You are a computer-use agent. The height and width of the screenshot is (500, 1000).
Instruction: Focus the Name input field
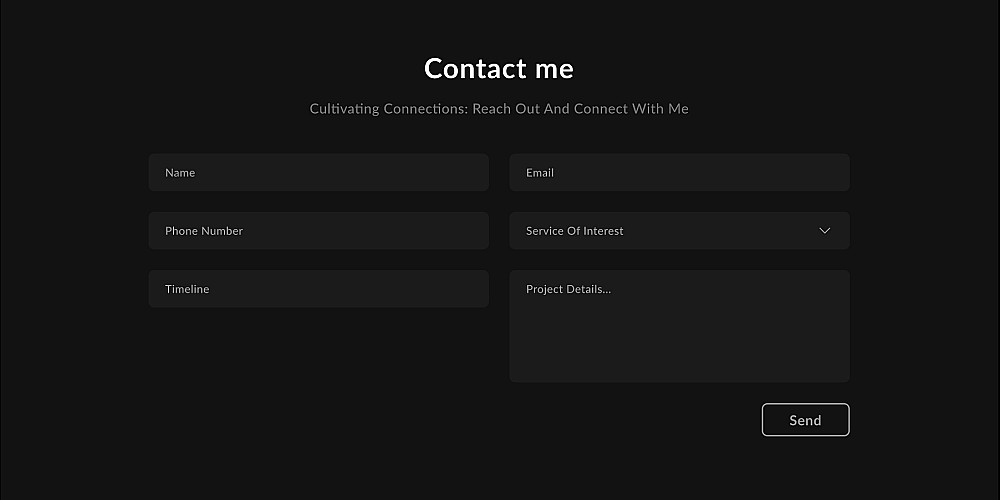318,173
